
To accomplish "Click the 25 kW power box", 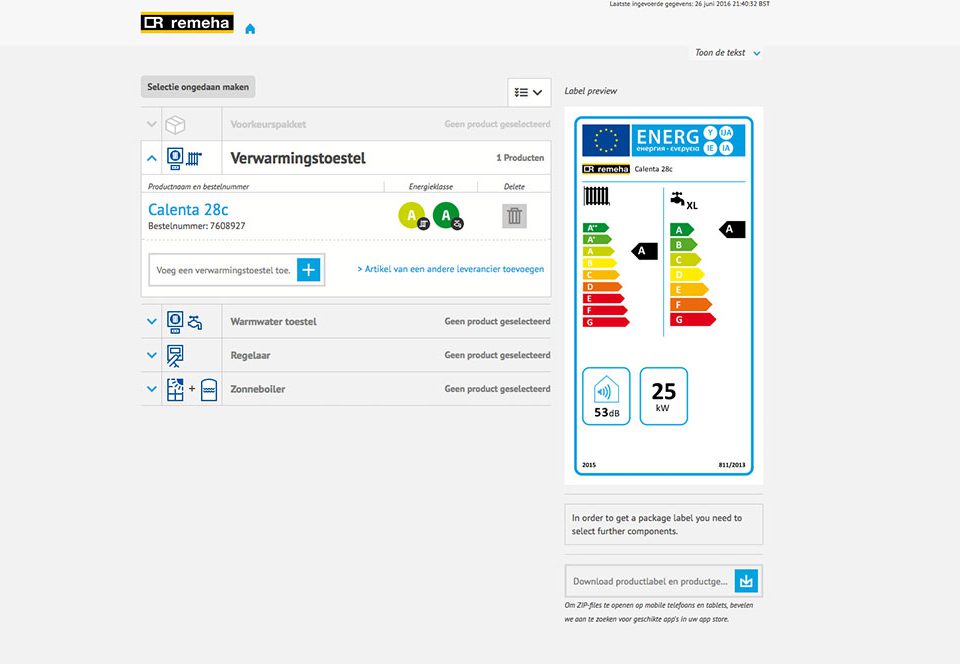I will [x=664, y=396].
